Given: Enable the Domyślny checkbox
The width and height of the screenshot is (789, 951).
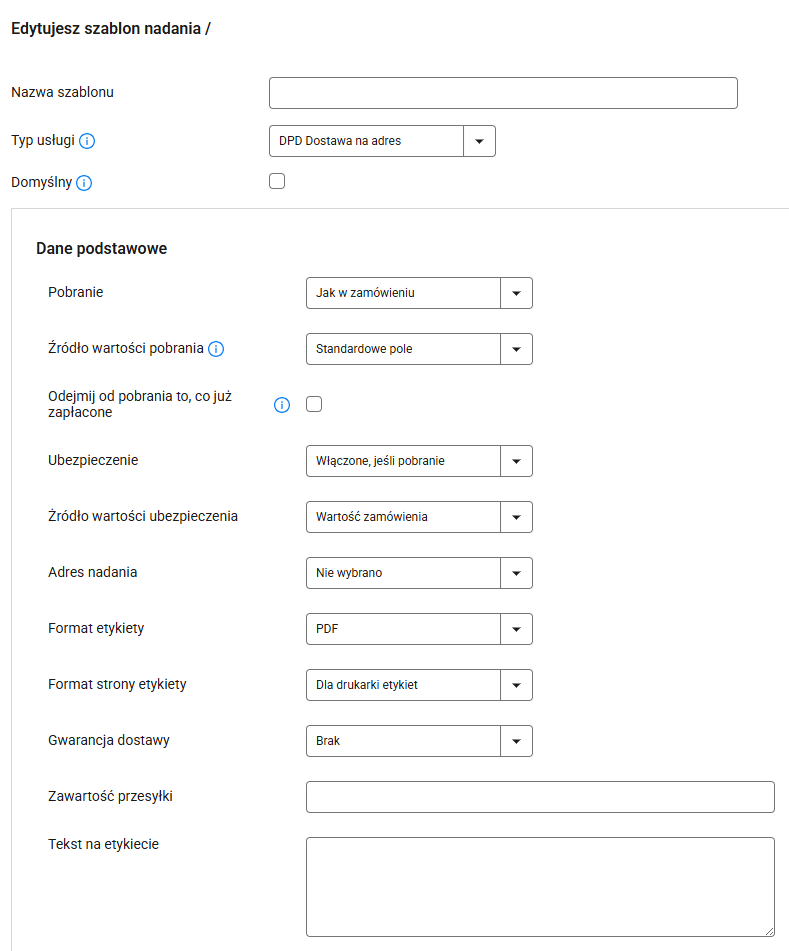Looking at the screenshot, I should [277, 182].
